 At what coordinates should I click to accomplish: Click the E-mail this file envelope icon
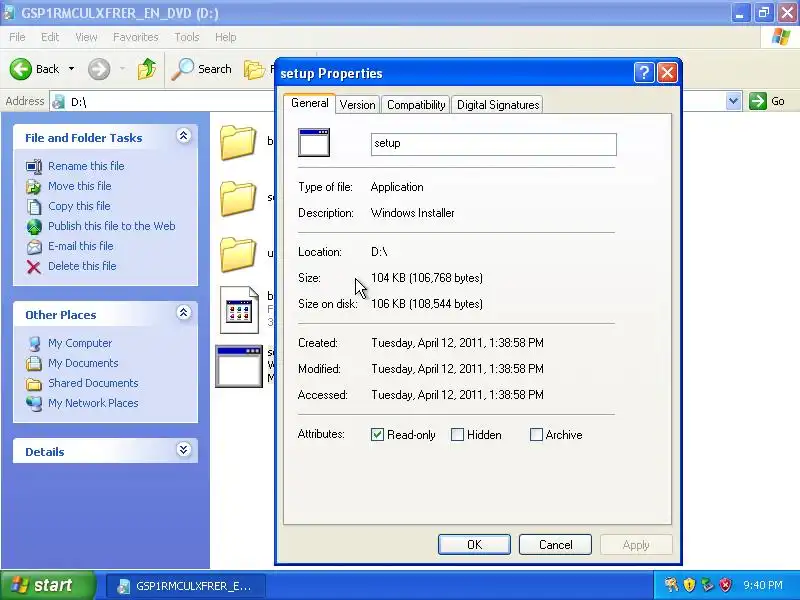(34, 246)
